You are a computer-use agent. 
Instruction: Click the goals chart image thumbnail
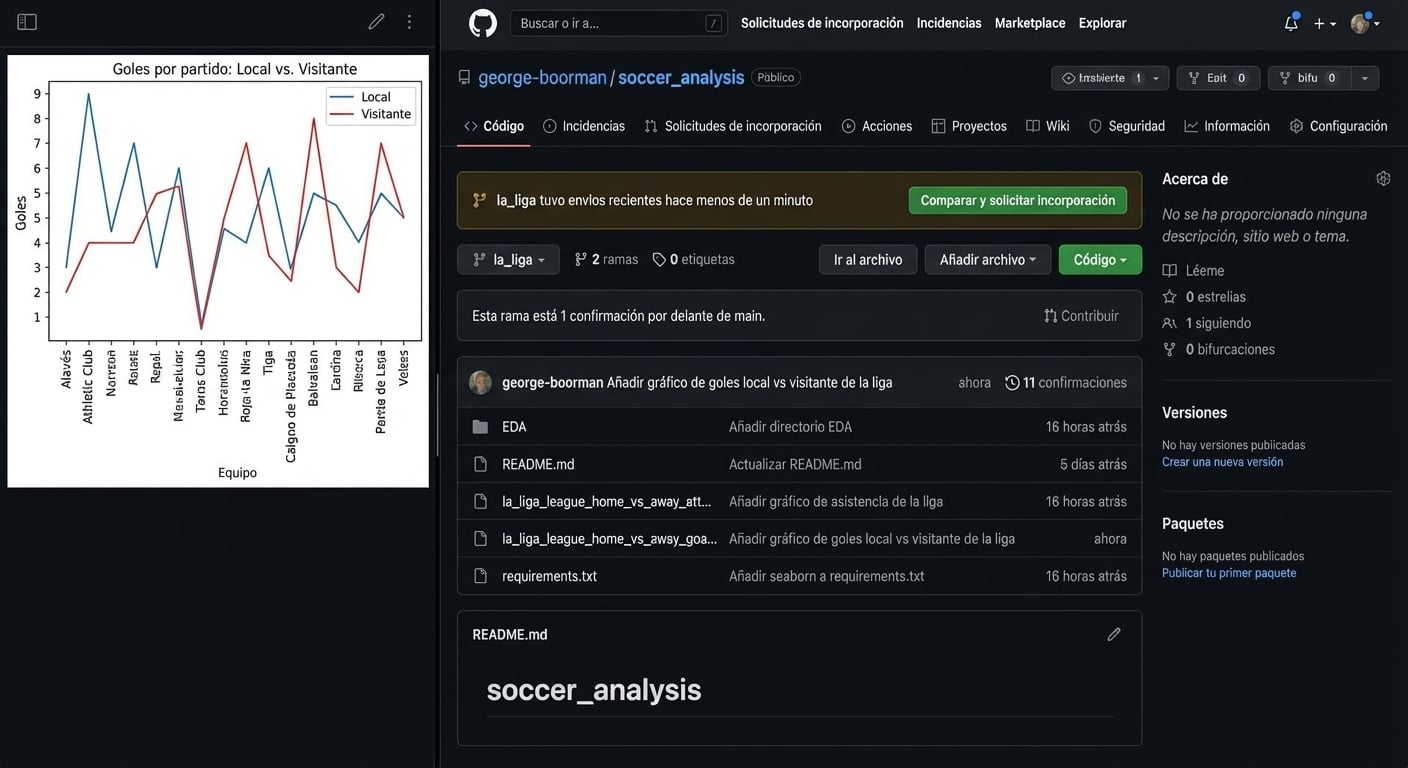pyautogui.click(x=218, y=271)
